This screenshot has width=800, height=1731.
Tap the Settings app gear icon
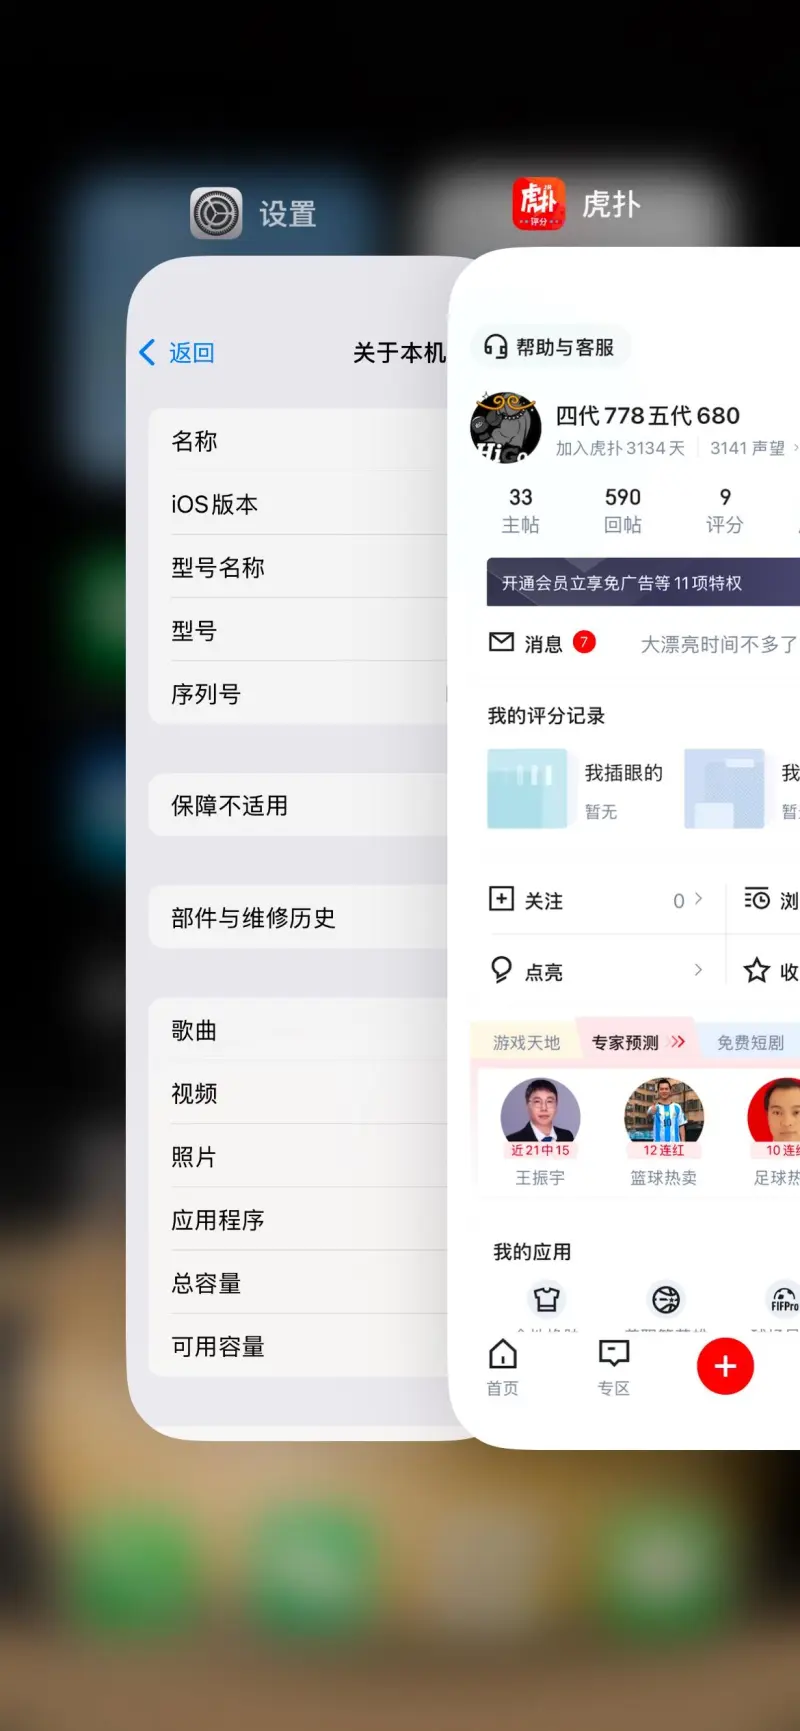pos(216,213)
